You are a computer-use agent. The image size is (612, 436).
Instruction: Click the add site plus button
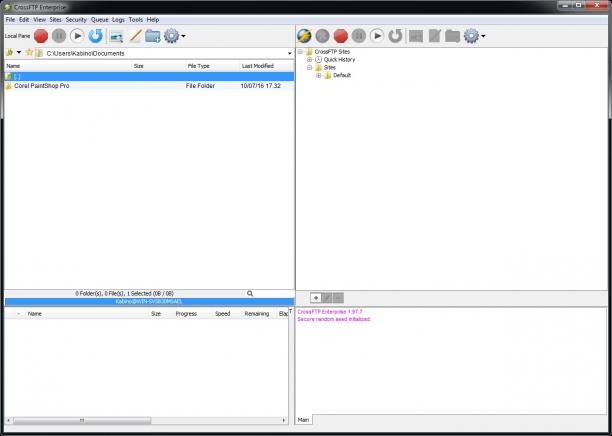click(x=316, y=298)
